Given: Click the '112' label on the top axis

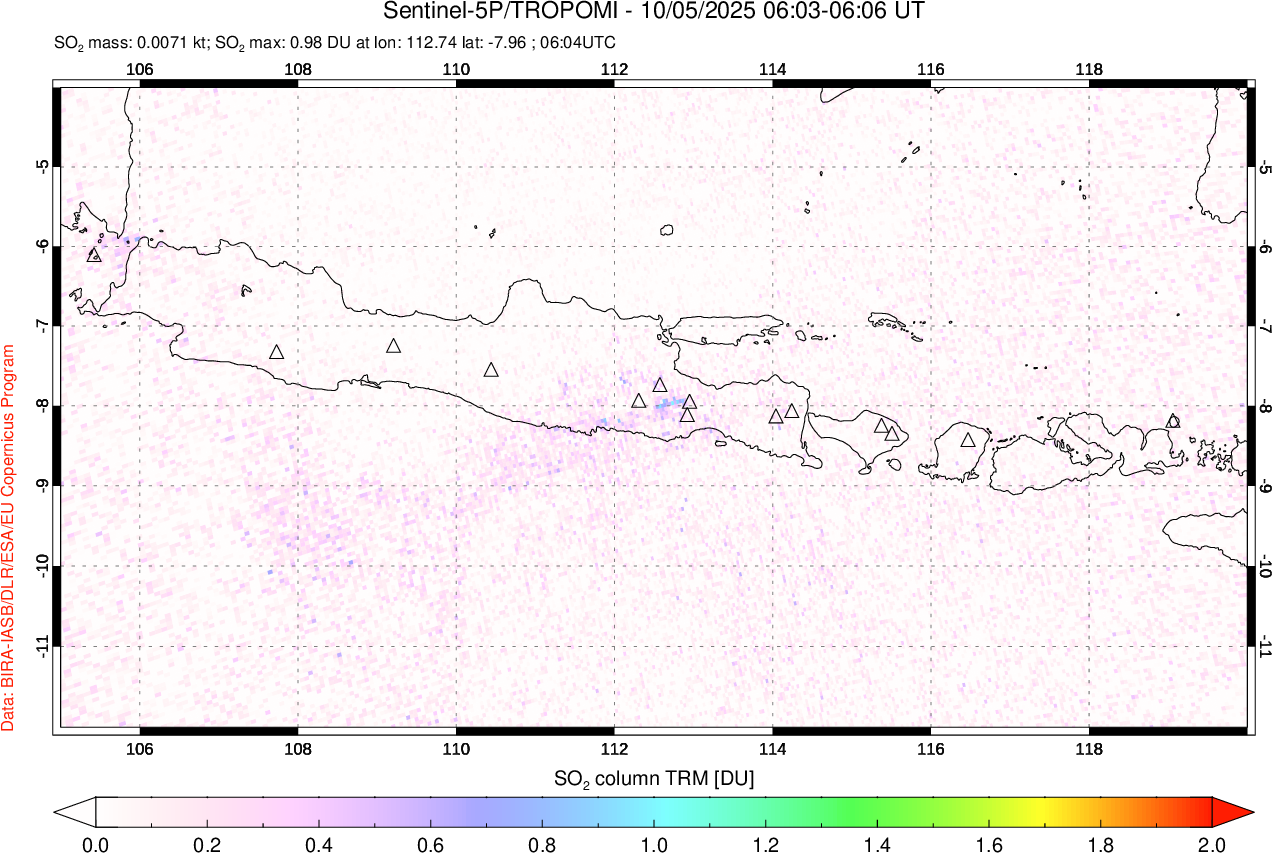Looking at the screenshot, I should point(614,69).
